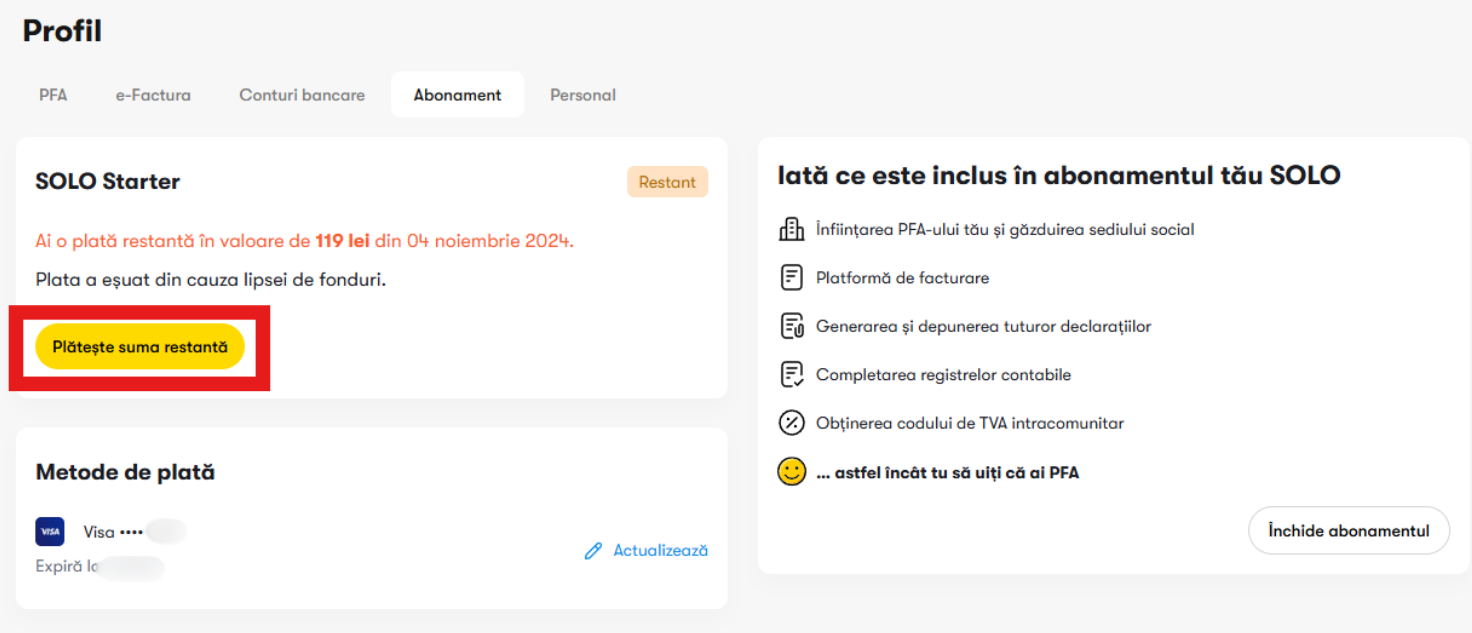Click the Visa card logo

tap(50, 532)
